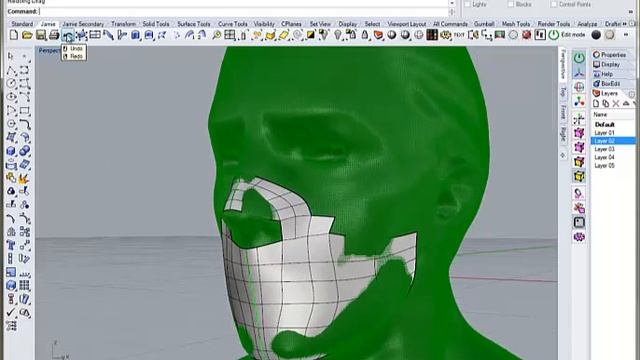
Task: Delete layer with the X icon
Action: coord(616,104)
